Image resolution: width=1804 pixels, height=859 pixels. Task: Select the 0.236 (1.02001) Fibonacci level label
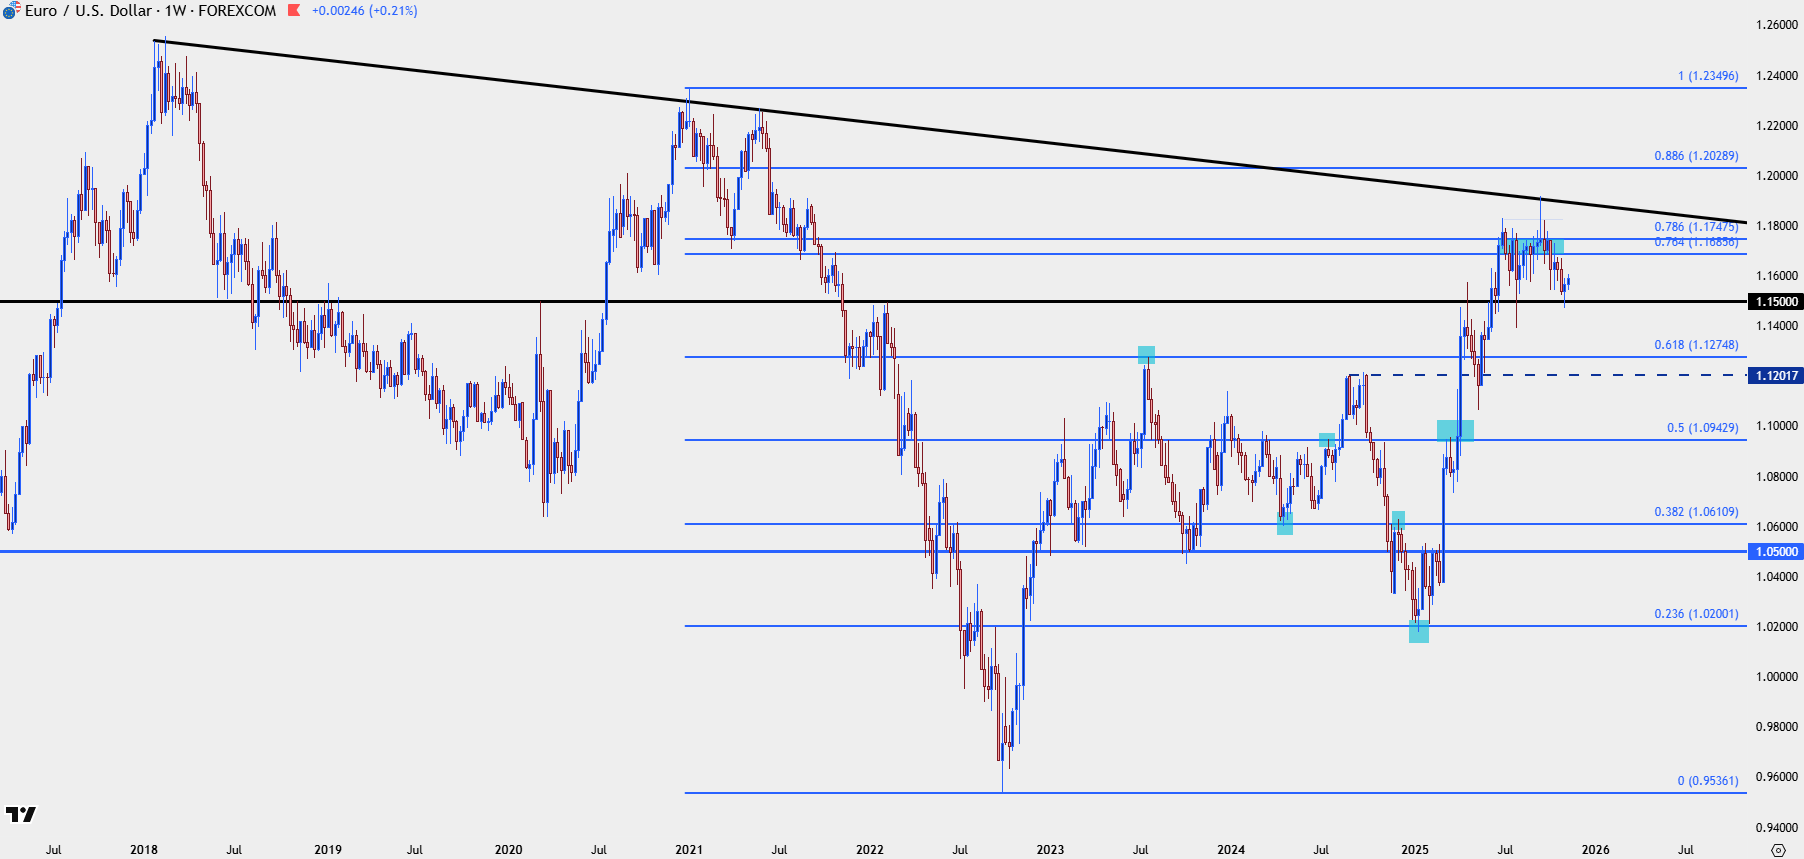pyautogui.click(x=1696, y=614)
